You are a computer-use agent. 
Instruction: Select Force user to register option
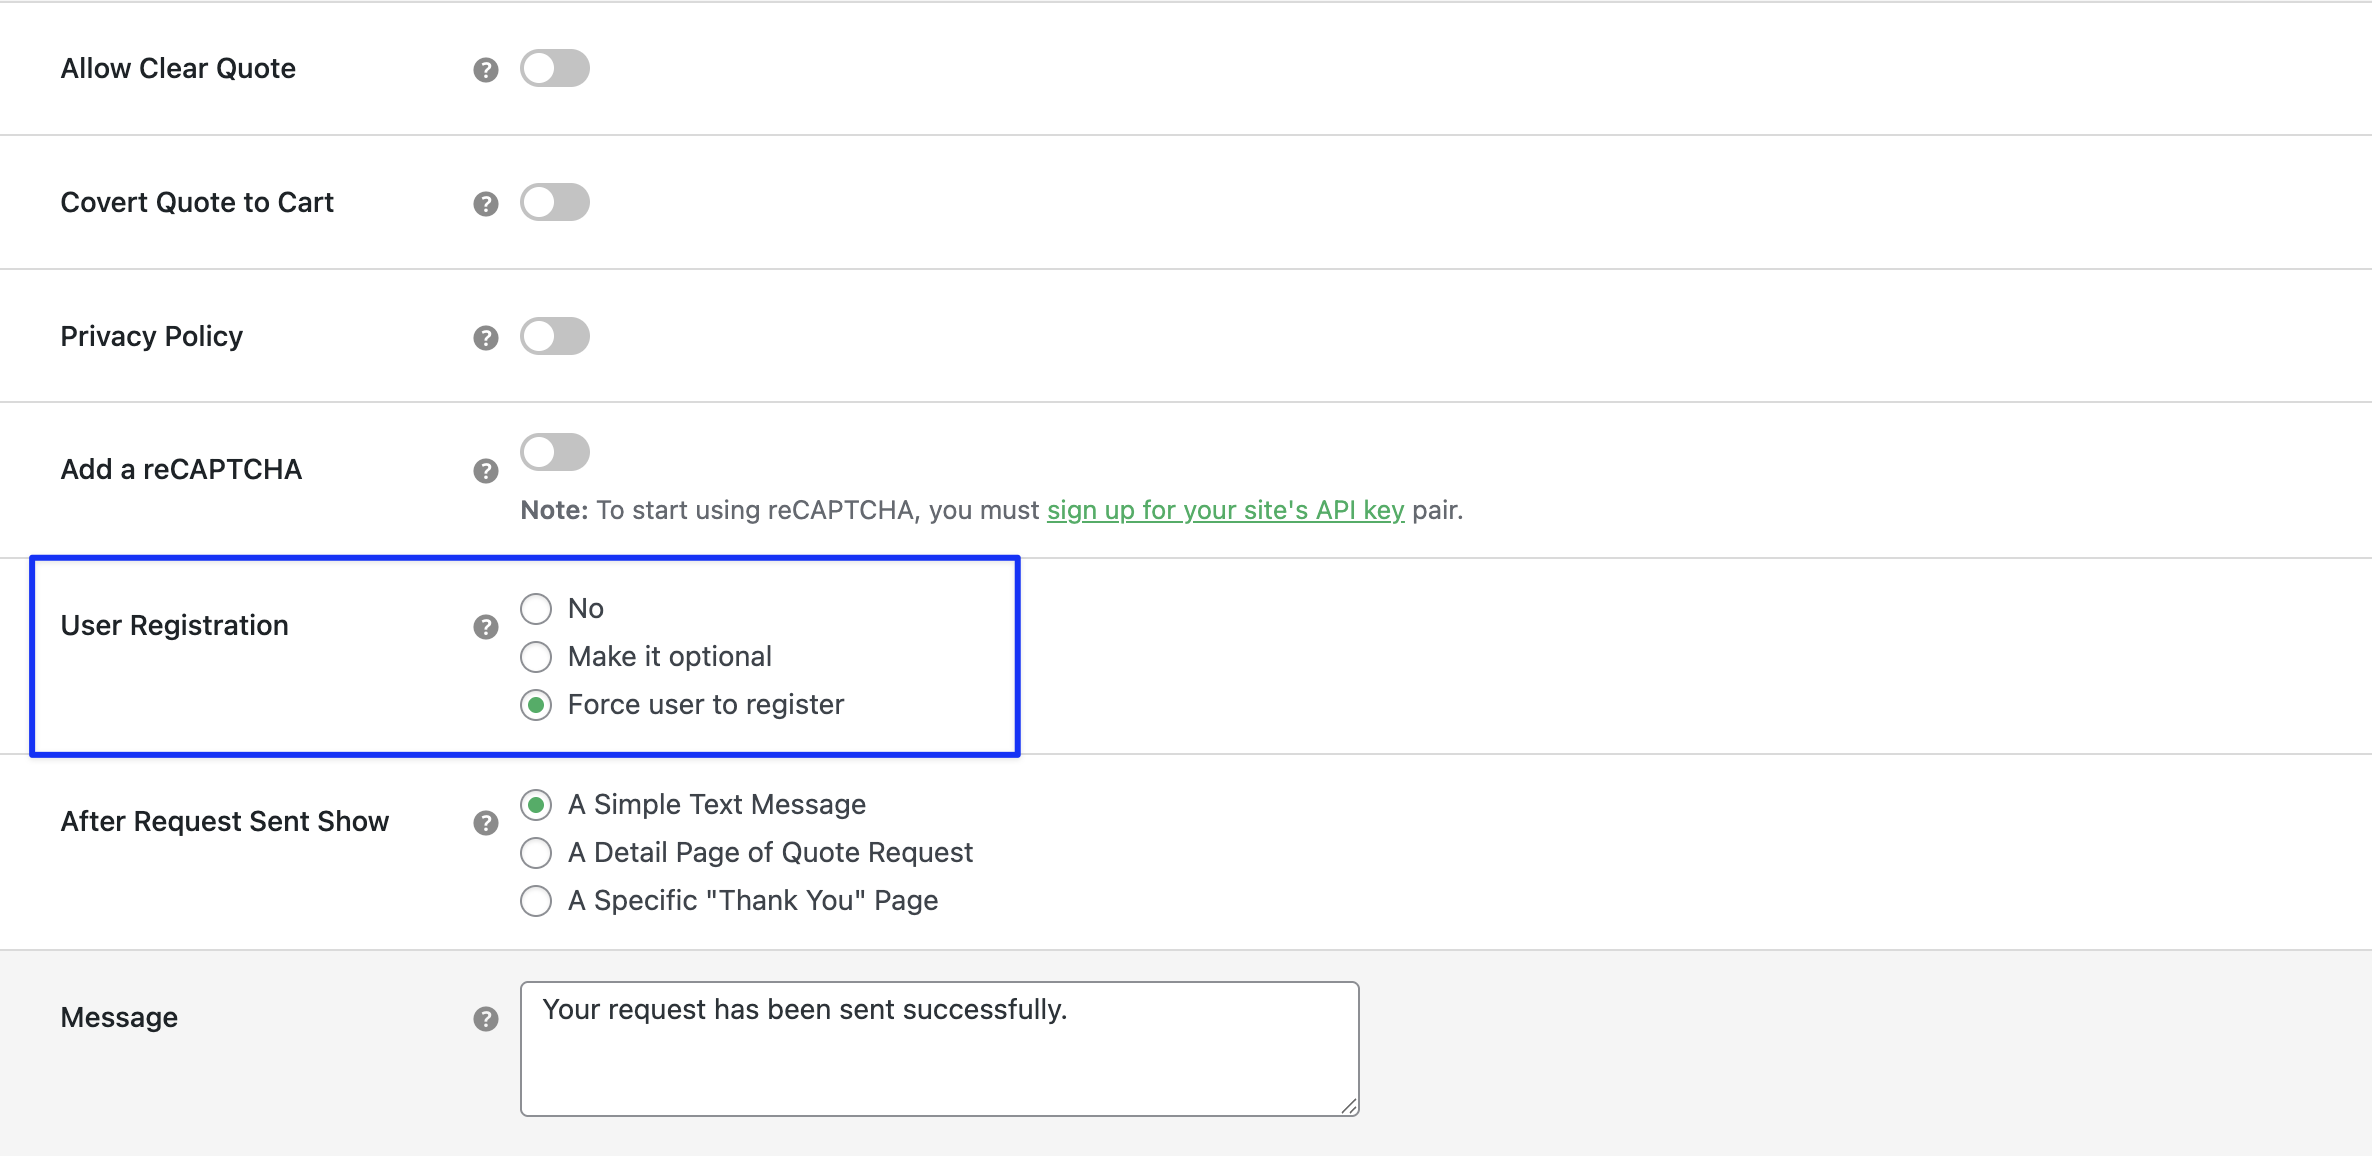tap(536, 705)
